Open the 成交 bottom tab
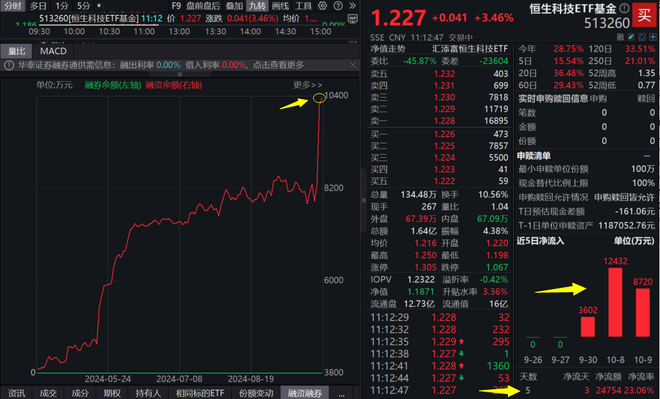This screenshot has width=660, height=399. [48, 393]
